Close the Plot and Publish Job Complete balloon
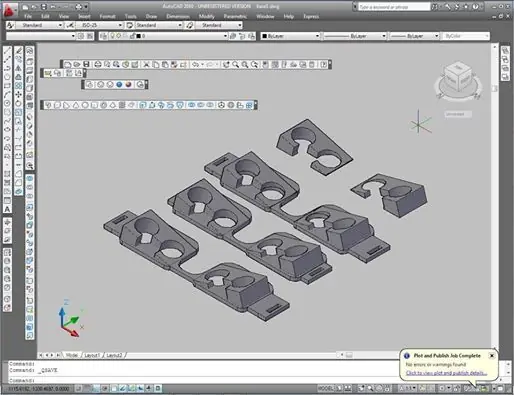This screenshot has height=395, width=514. (492, 356)
